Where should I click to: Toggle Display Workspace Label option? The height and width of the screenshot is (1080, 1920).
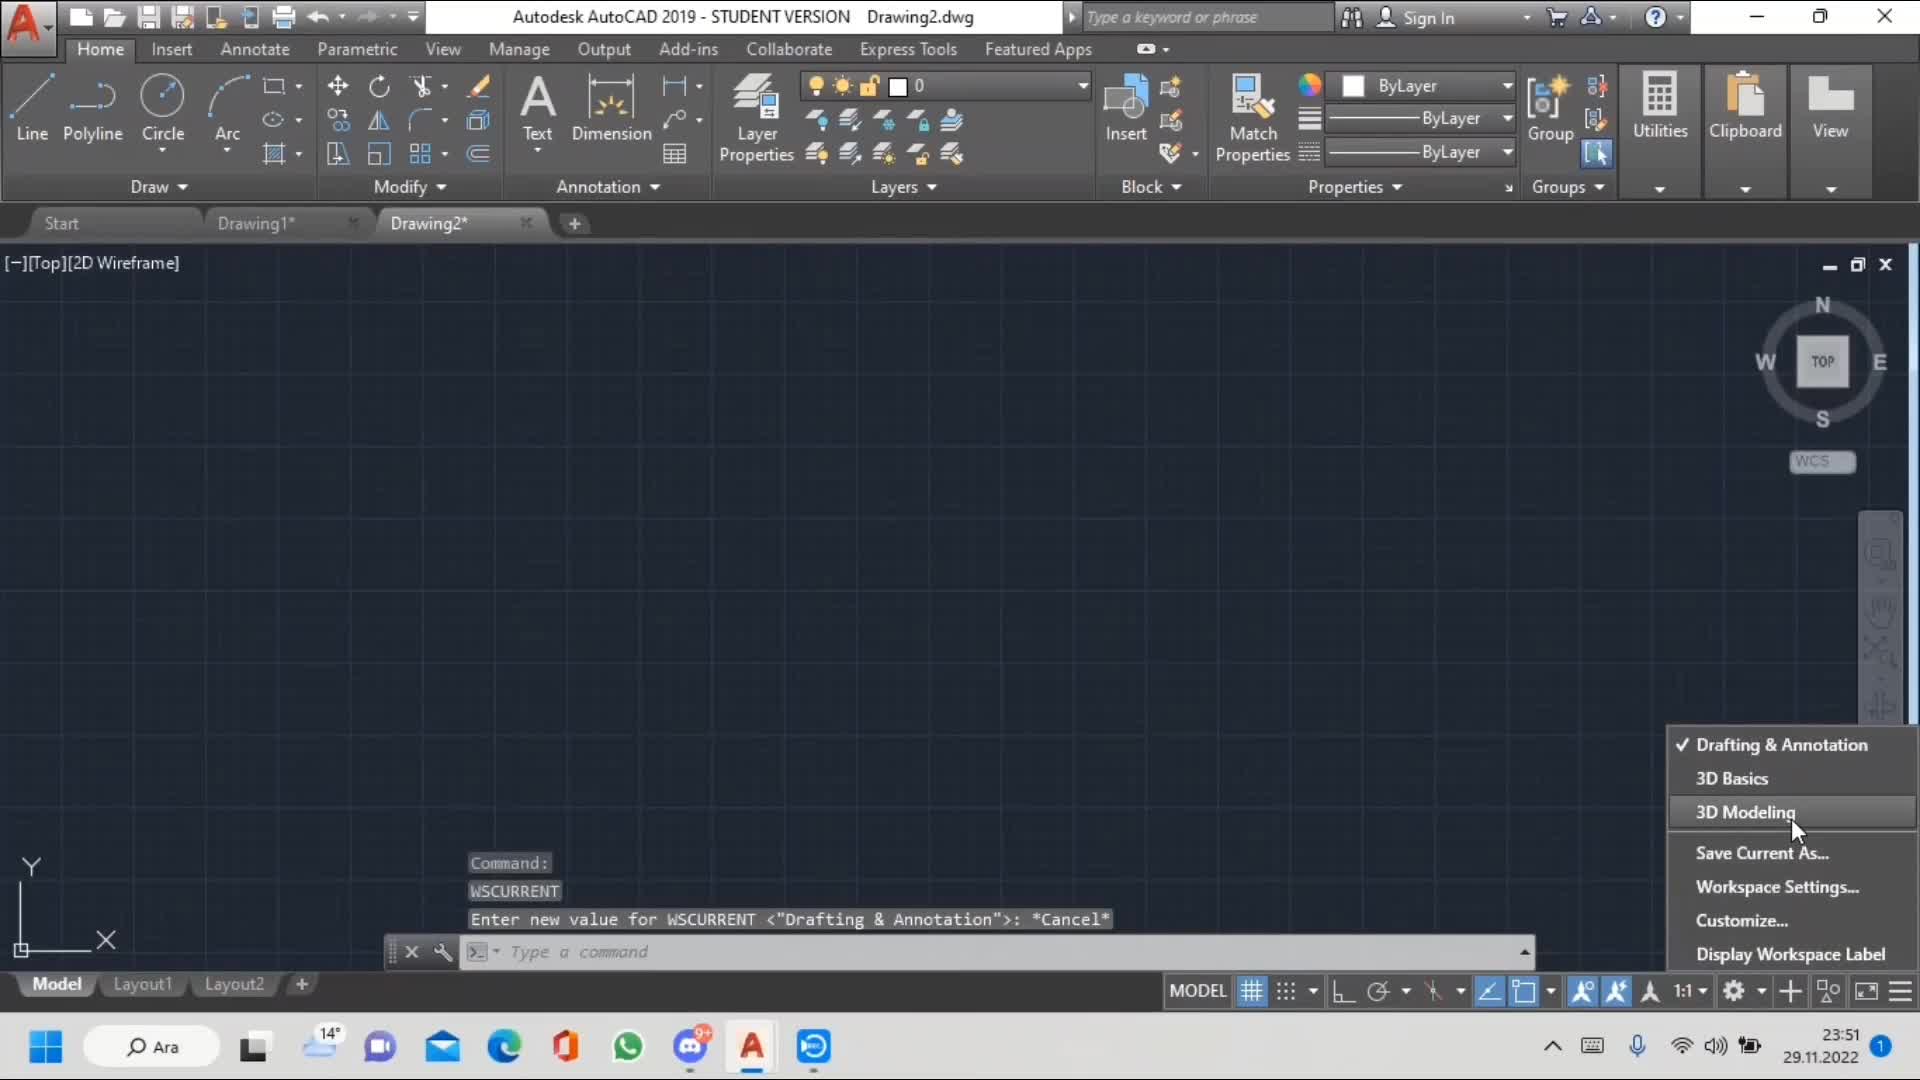coord(1790,954)
